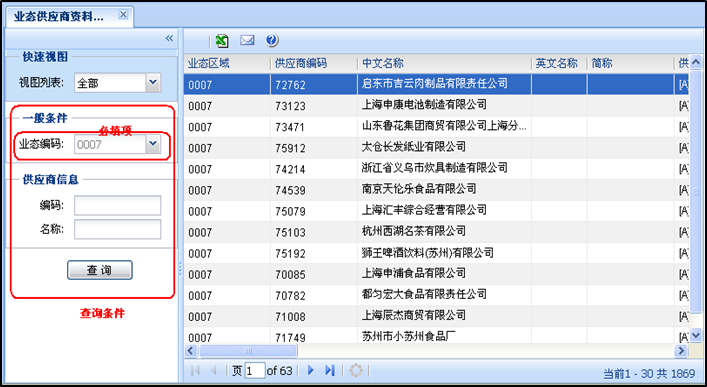Collapse the left query panel

click(x=169, y=39)
